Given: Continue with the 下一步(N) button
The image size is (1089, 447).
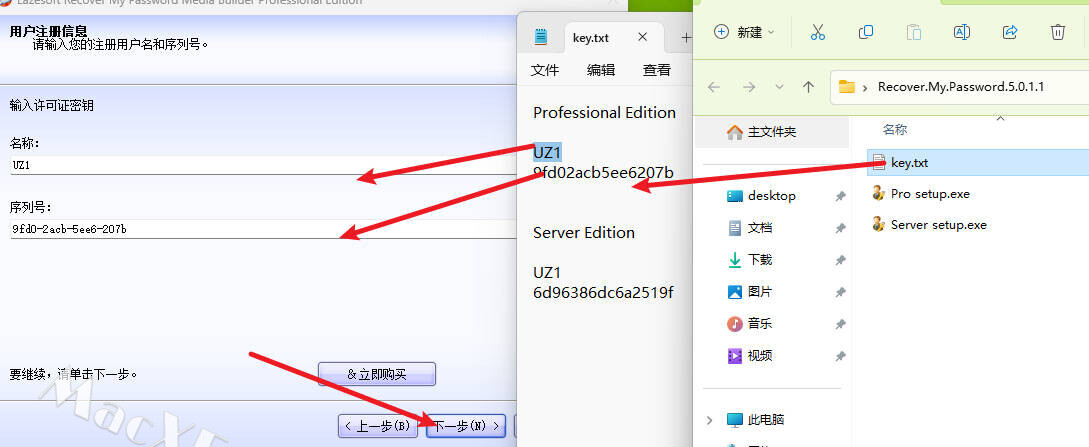Looking at the screenshot, I should click(x=465, y=426).
